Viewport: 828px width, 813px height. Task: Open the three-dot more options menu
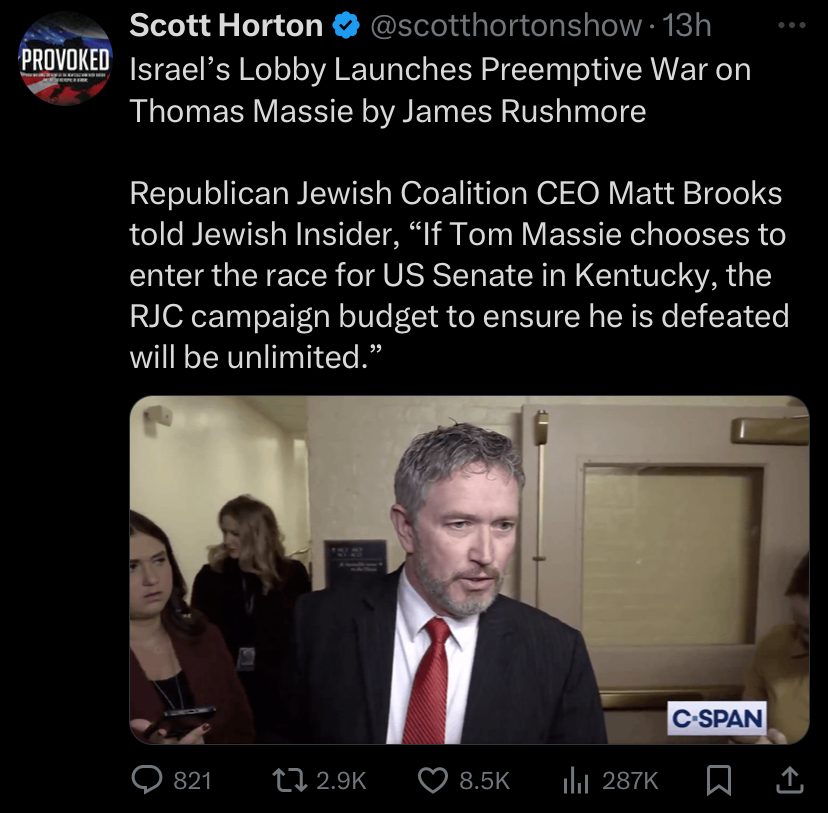click(x=792, y=25)
